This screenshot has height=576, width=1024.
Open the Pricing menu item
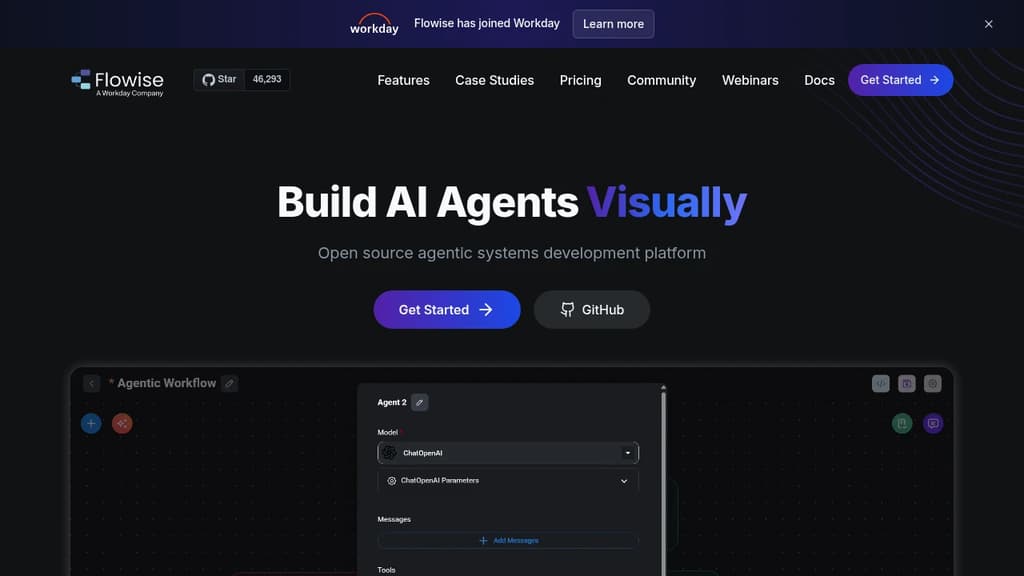[580, 80]
